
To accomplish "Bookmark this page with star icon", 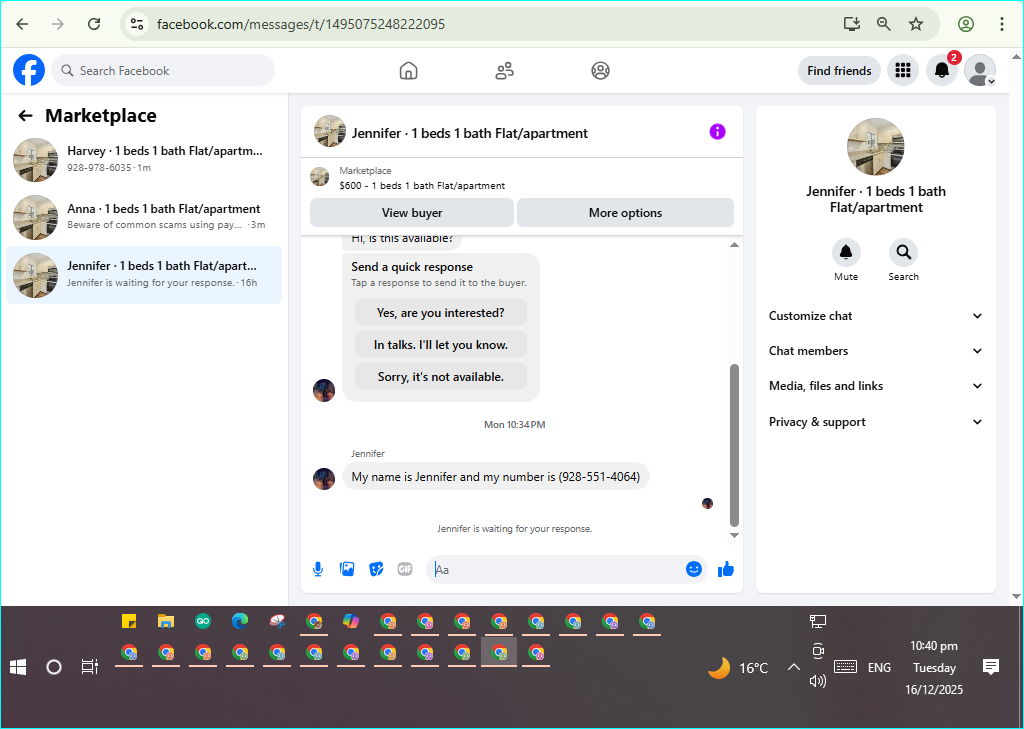I will point(916,24).
